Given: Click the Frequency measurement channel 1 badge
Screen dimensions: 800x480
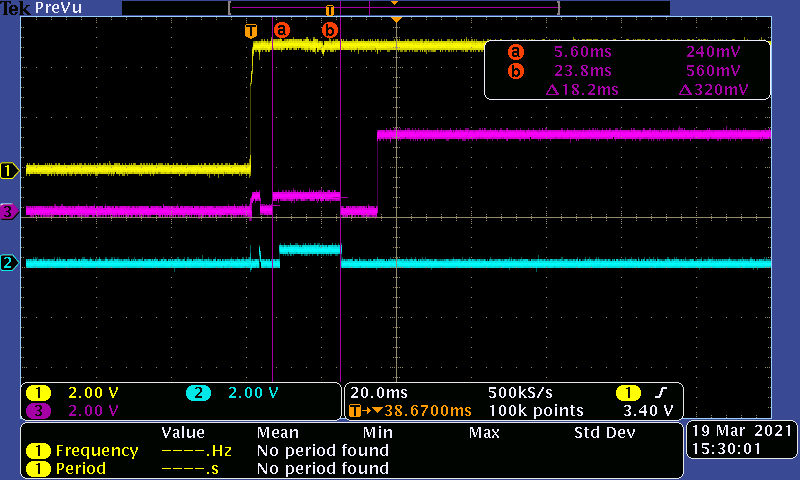Looking at the screenshot, I should click(x=38, y=450).
